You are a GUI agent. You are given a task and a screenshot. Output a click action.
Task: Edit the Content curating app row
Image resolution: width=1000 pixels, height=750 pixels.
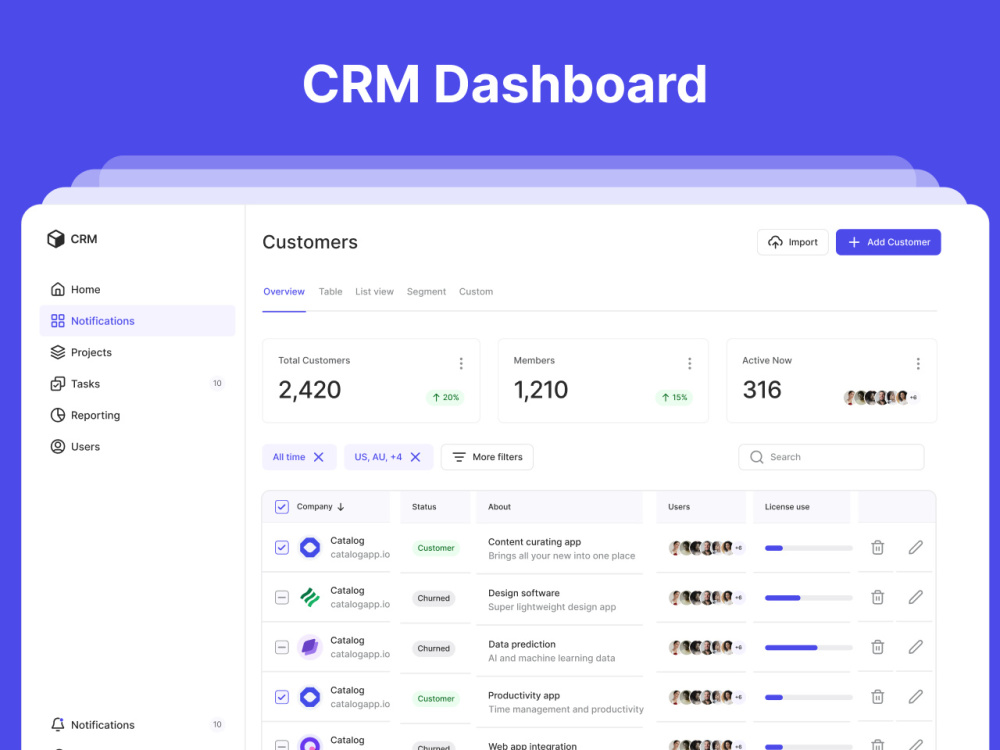click(x=916, y=547)
